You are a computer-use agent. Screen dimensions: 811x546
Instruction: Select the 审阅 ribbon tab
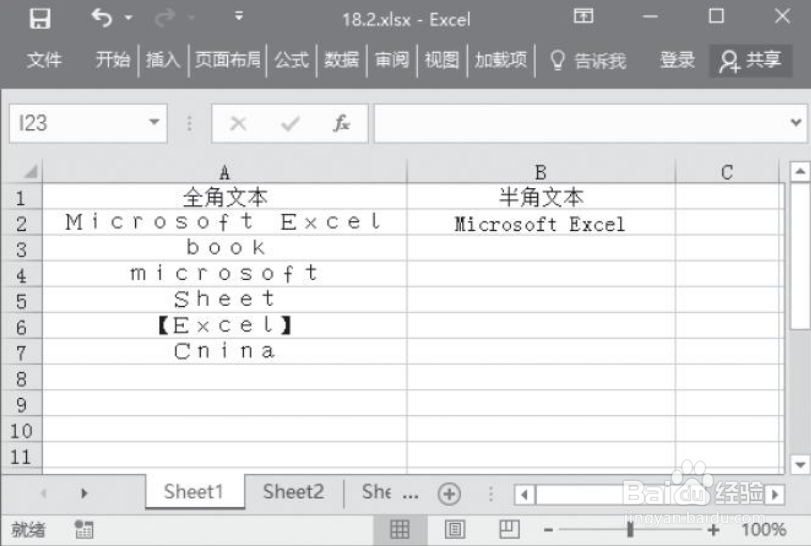click(392, 60)
